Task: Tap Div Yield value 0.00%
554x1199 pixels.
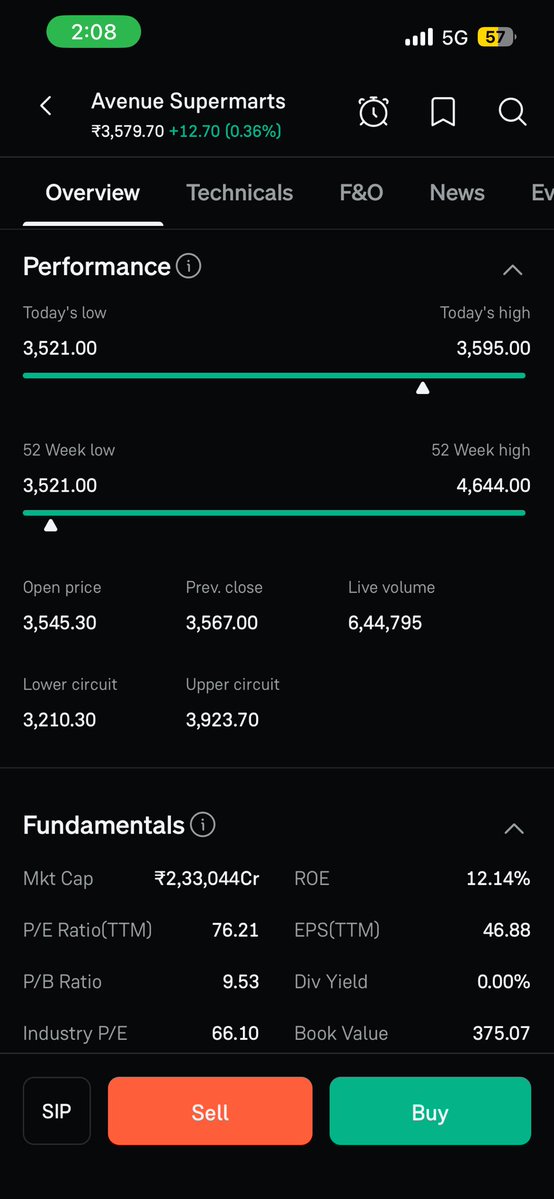Action: [x=503, y=982]
